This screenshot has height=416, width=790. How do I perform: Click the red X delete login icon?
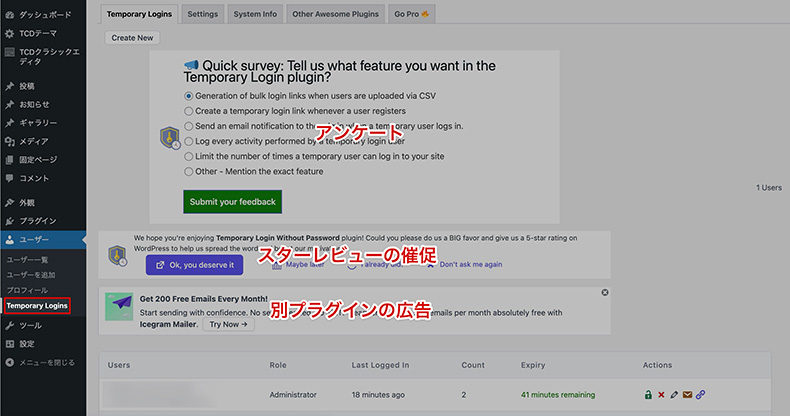coord(661,394)
